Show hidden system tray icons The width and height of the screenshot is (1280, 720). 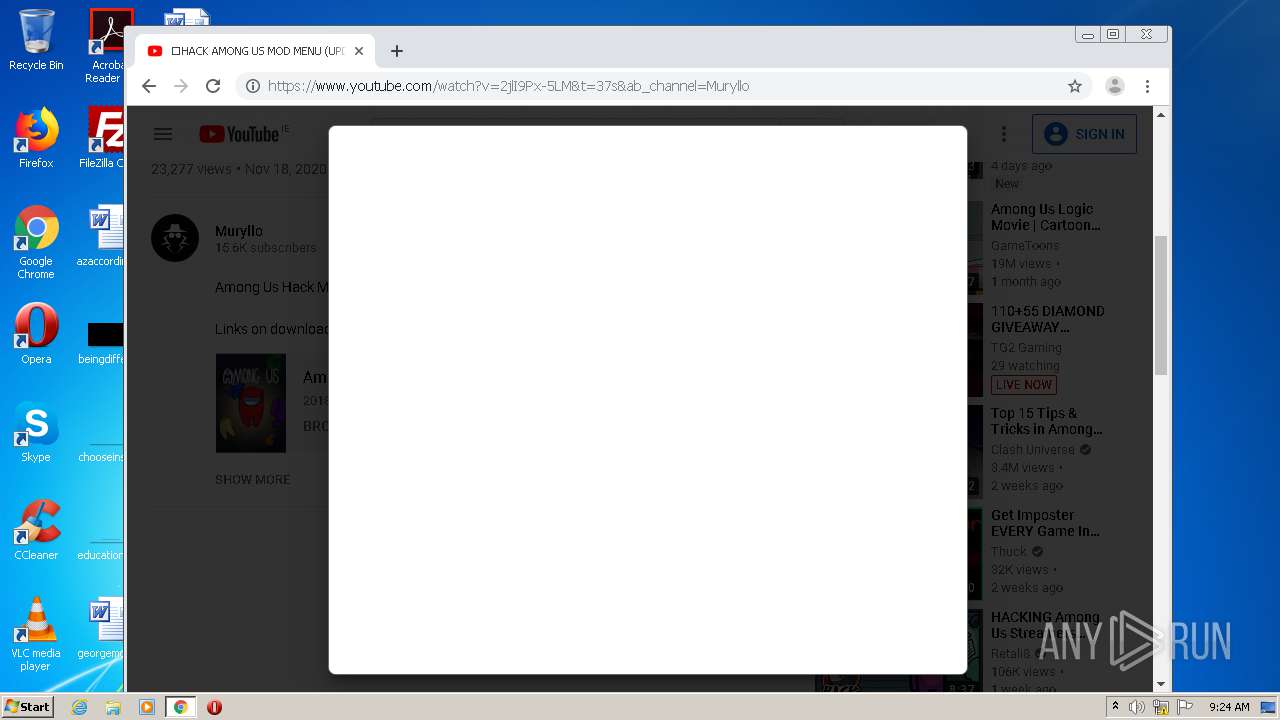pyautogui.click(x=1115, y=707)
